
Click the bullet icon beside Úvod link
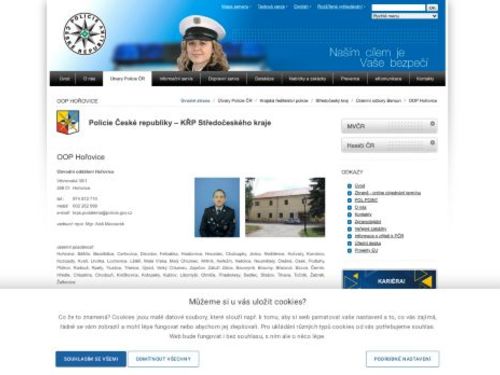click(x=349, y=186)
